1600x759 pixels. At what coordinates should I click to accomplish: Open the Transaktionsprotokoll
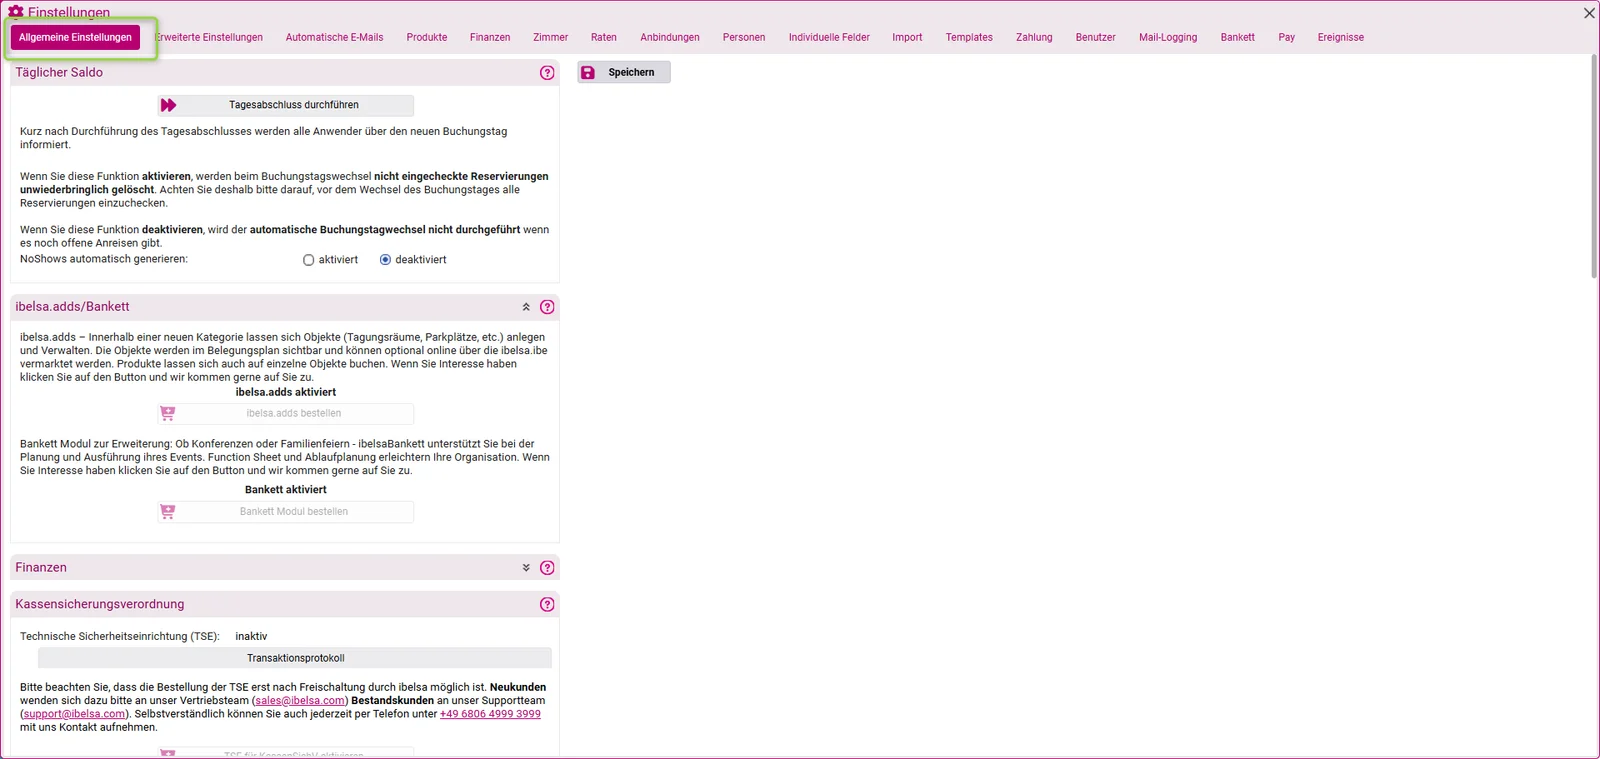tap(295, 658)
